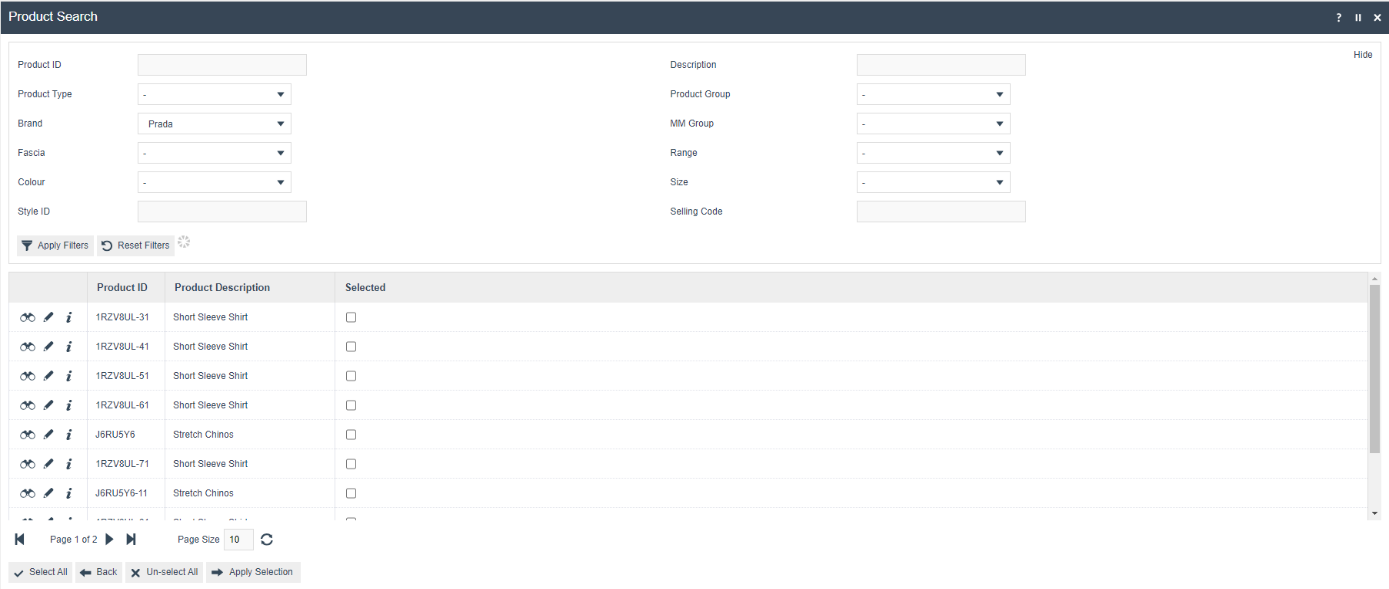Screen dimensions: 1389x589
Task: Click the Apply Filters button
Action: tap(54, 245)
